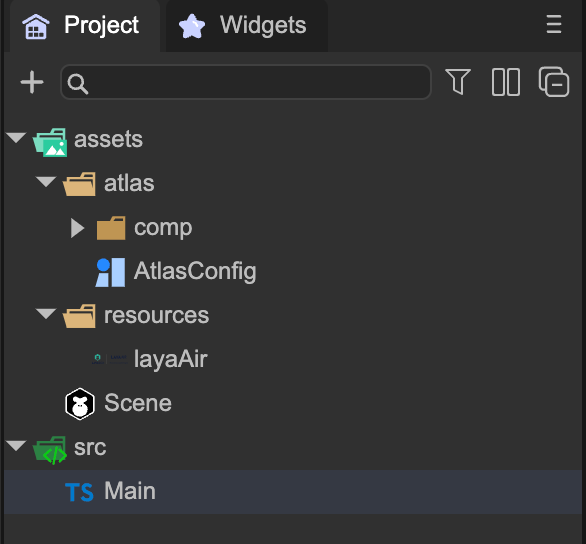Expand the comp folder arrow
Screen dimensions: 586x544
click(x=77, y=228)
